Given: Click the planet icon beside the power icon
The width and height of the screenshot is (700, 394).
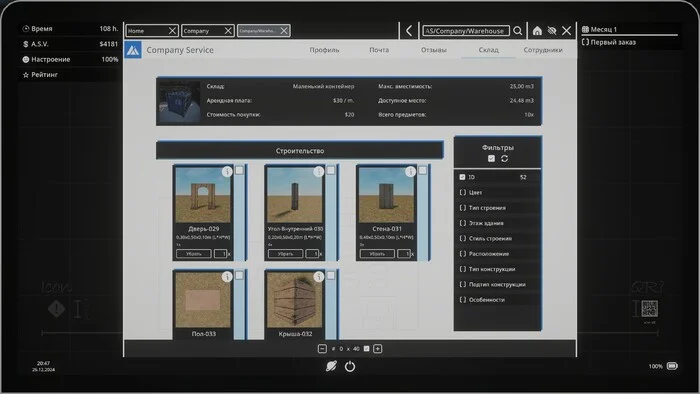Looking at the screenshot, I should coord(331,366).
